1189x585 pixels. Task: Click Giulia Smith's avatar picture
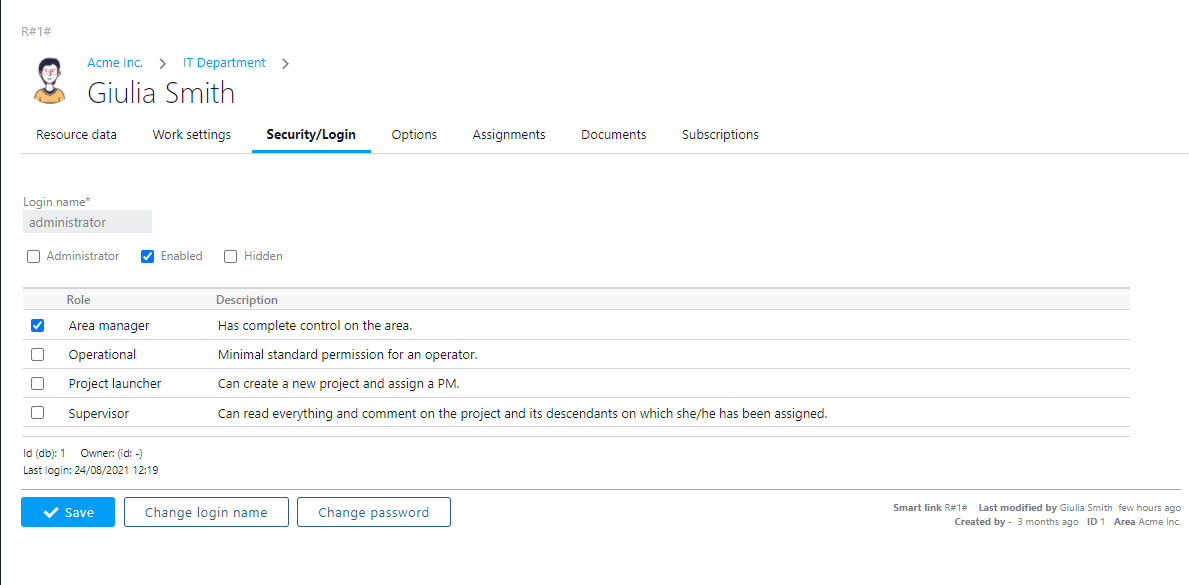(49, 81)
